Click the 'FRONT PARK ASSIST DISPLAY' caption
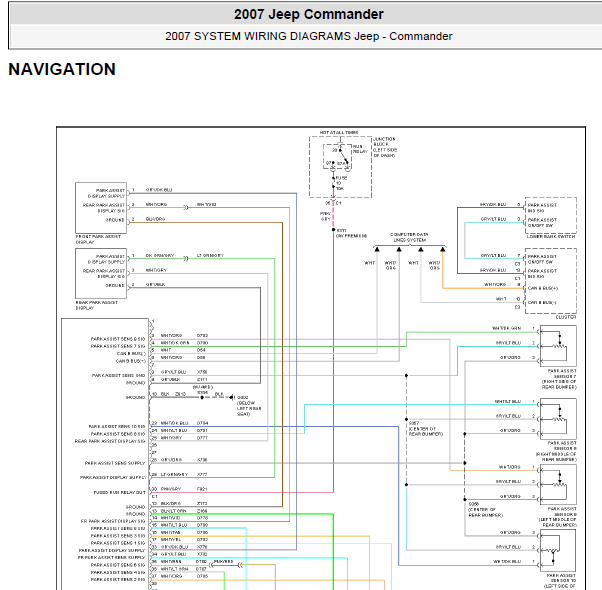Image resolution: width=602 pixels, height=590 pixels. tap(98, 239)
